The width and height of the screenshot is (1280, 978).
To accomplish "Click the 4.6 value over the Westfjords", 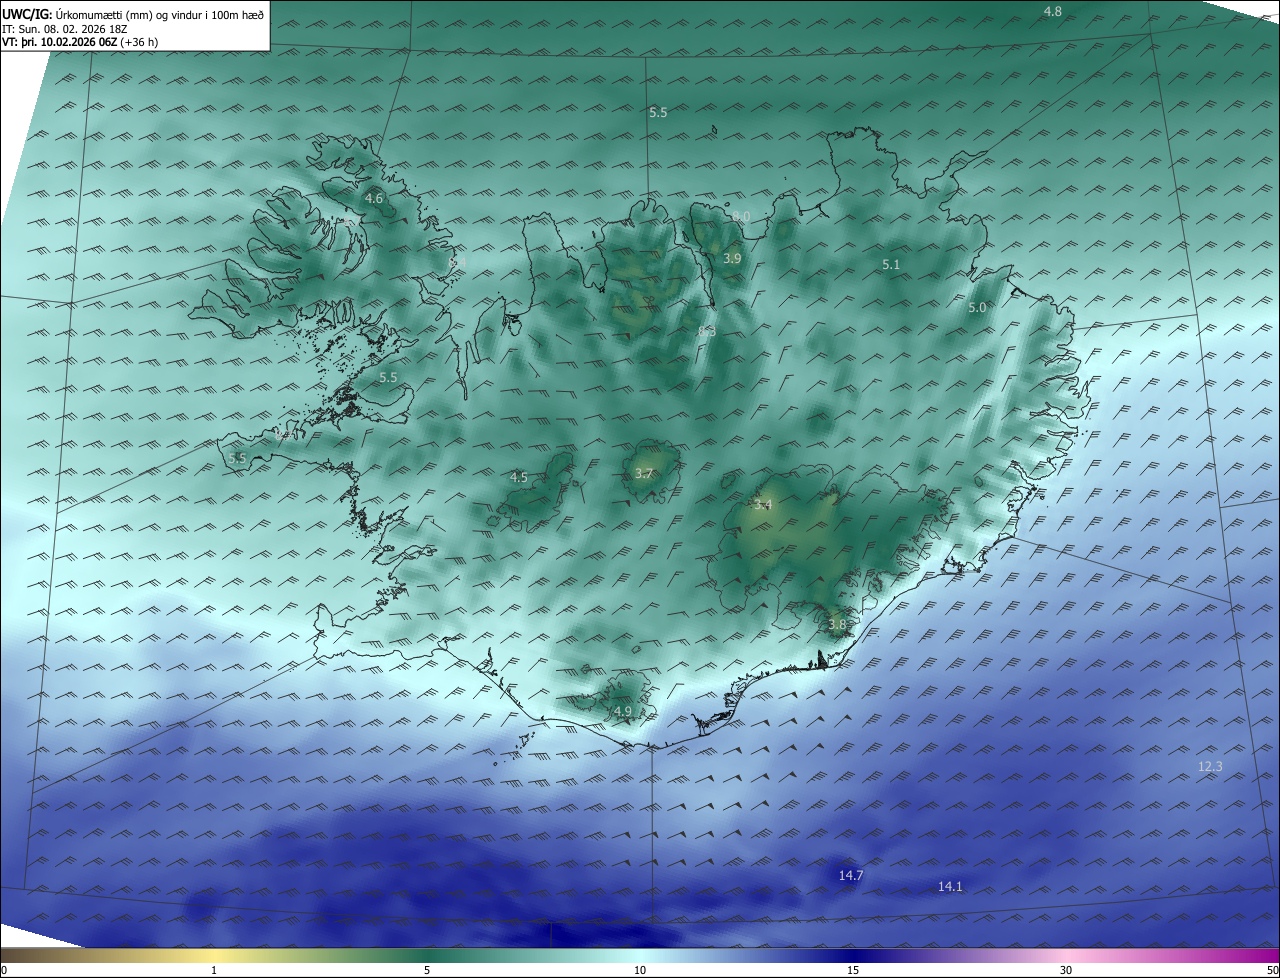I will click(374, 199).
